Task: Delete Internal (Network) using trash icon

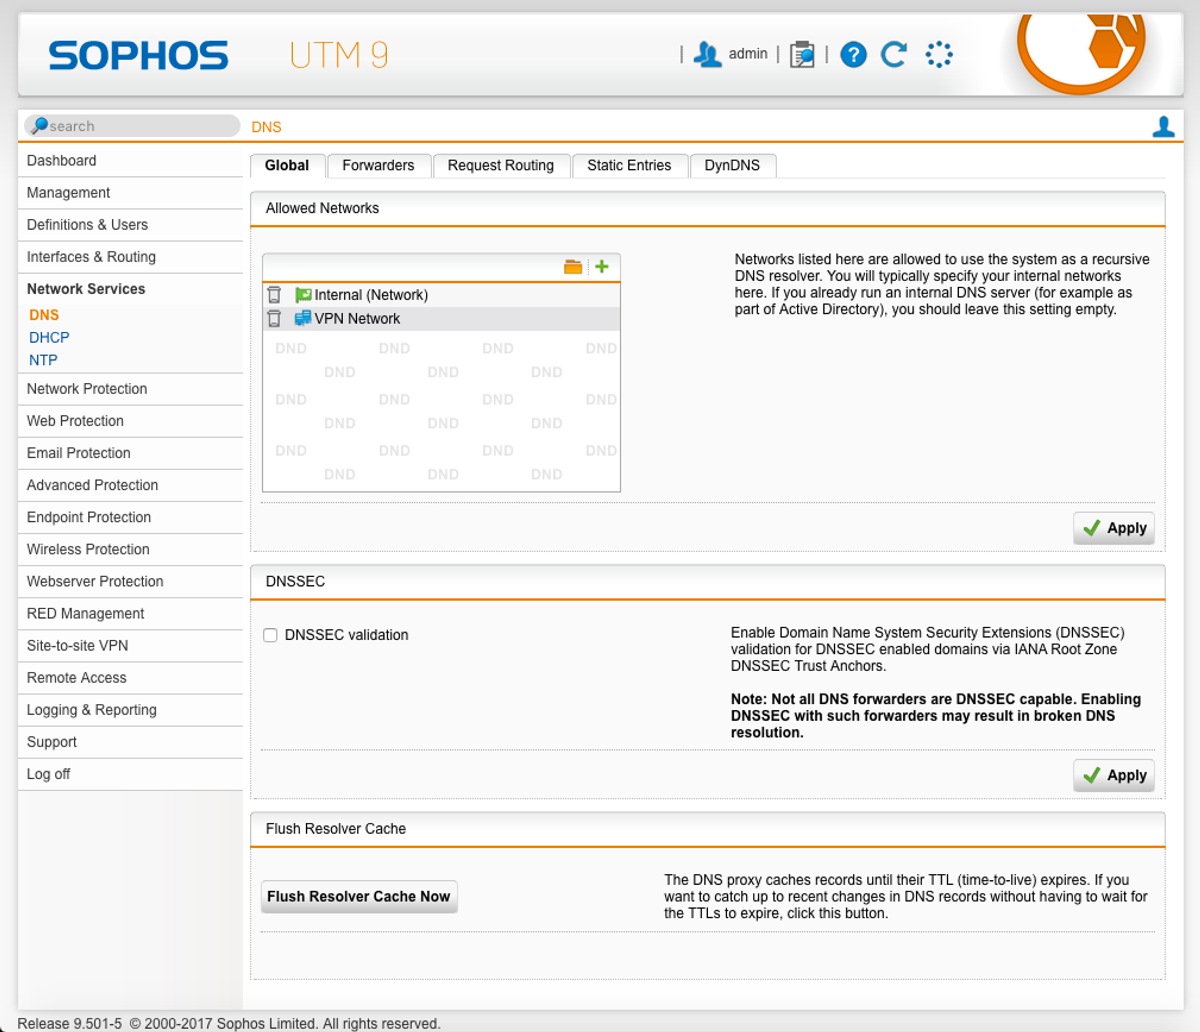Action: click(x=274, y=295)
